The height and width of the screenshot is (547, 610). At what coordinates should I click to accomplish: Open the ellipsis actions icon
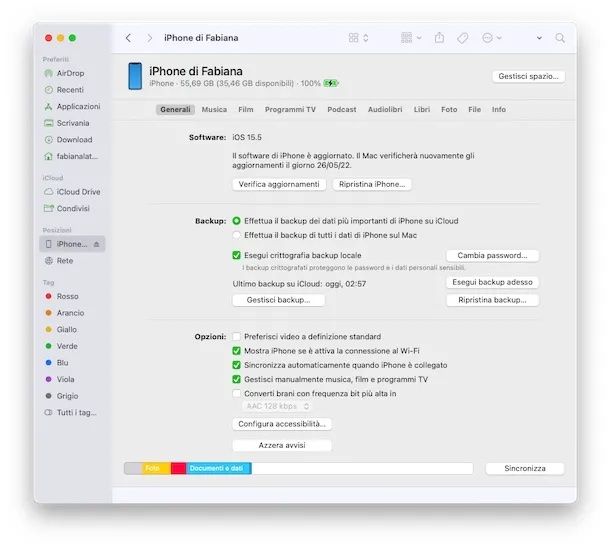(487, 38)
